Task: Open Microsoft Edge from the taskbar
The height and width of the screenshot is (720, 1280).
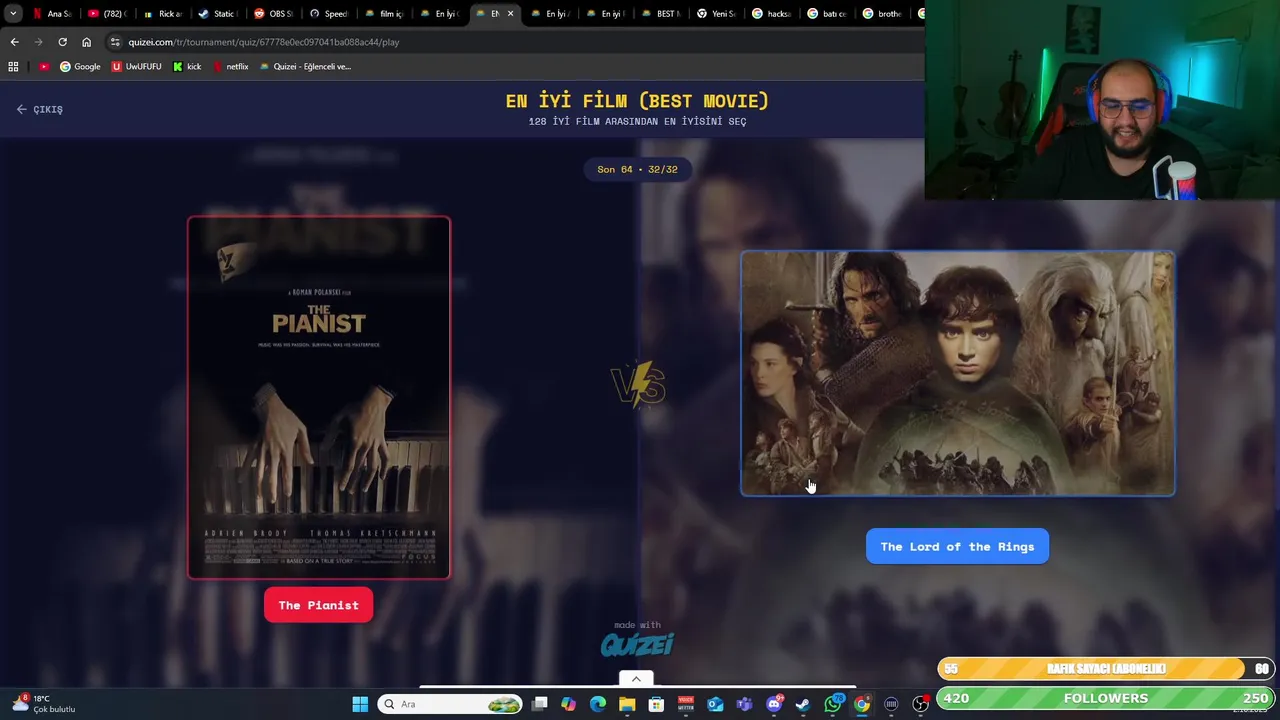Action: [598, 704]
